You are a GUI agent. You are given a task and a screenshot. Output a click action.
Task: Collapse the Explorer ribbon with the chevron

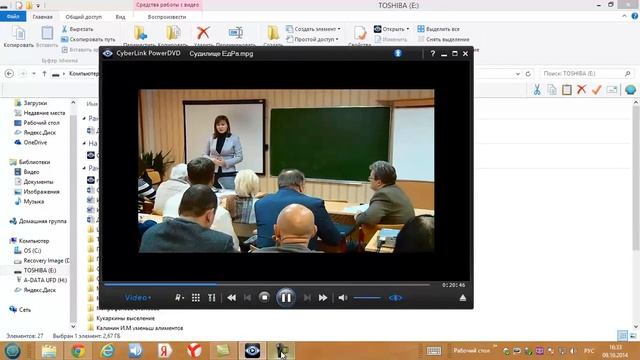[x=624, y=16]
